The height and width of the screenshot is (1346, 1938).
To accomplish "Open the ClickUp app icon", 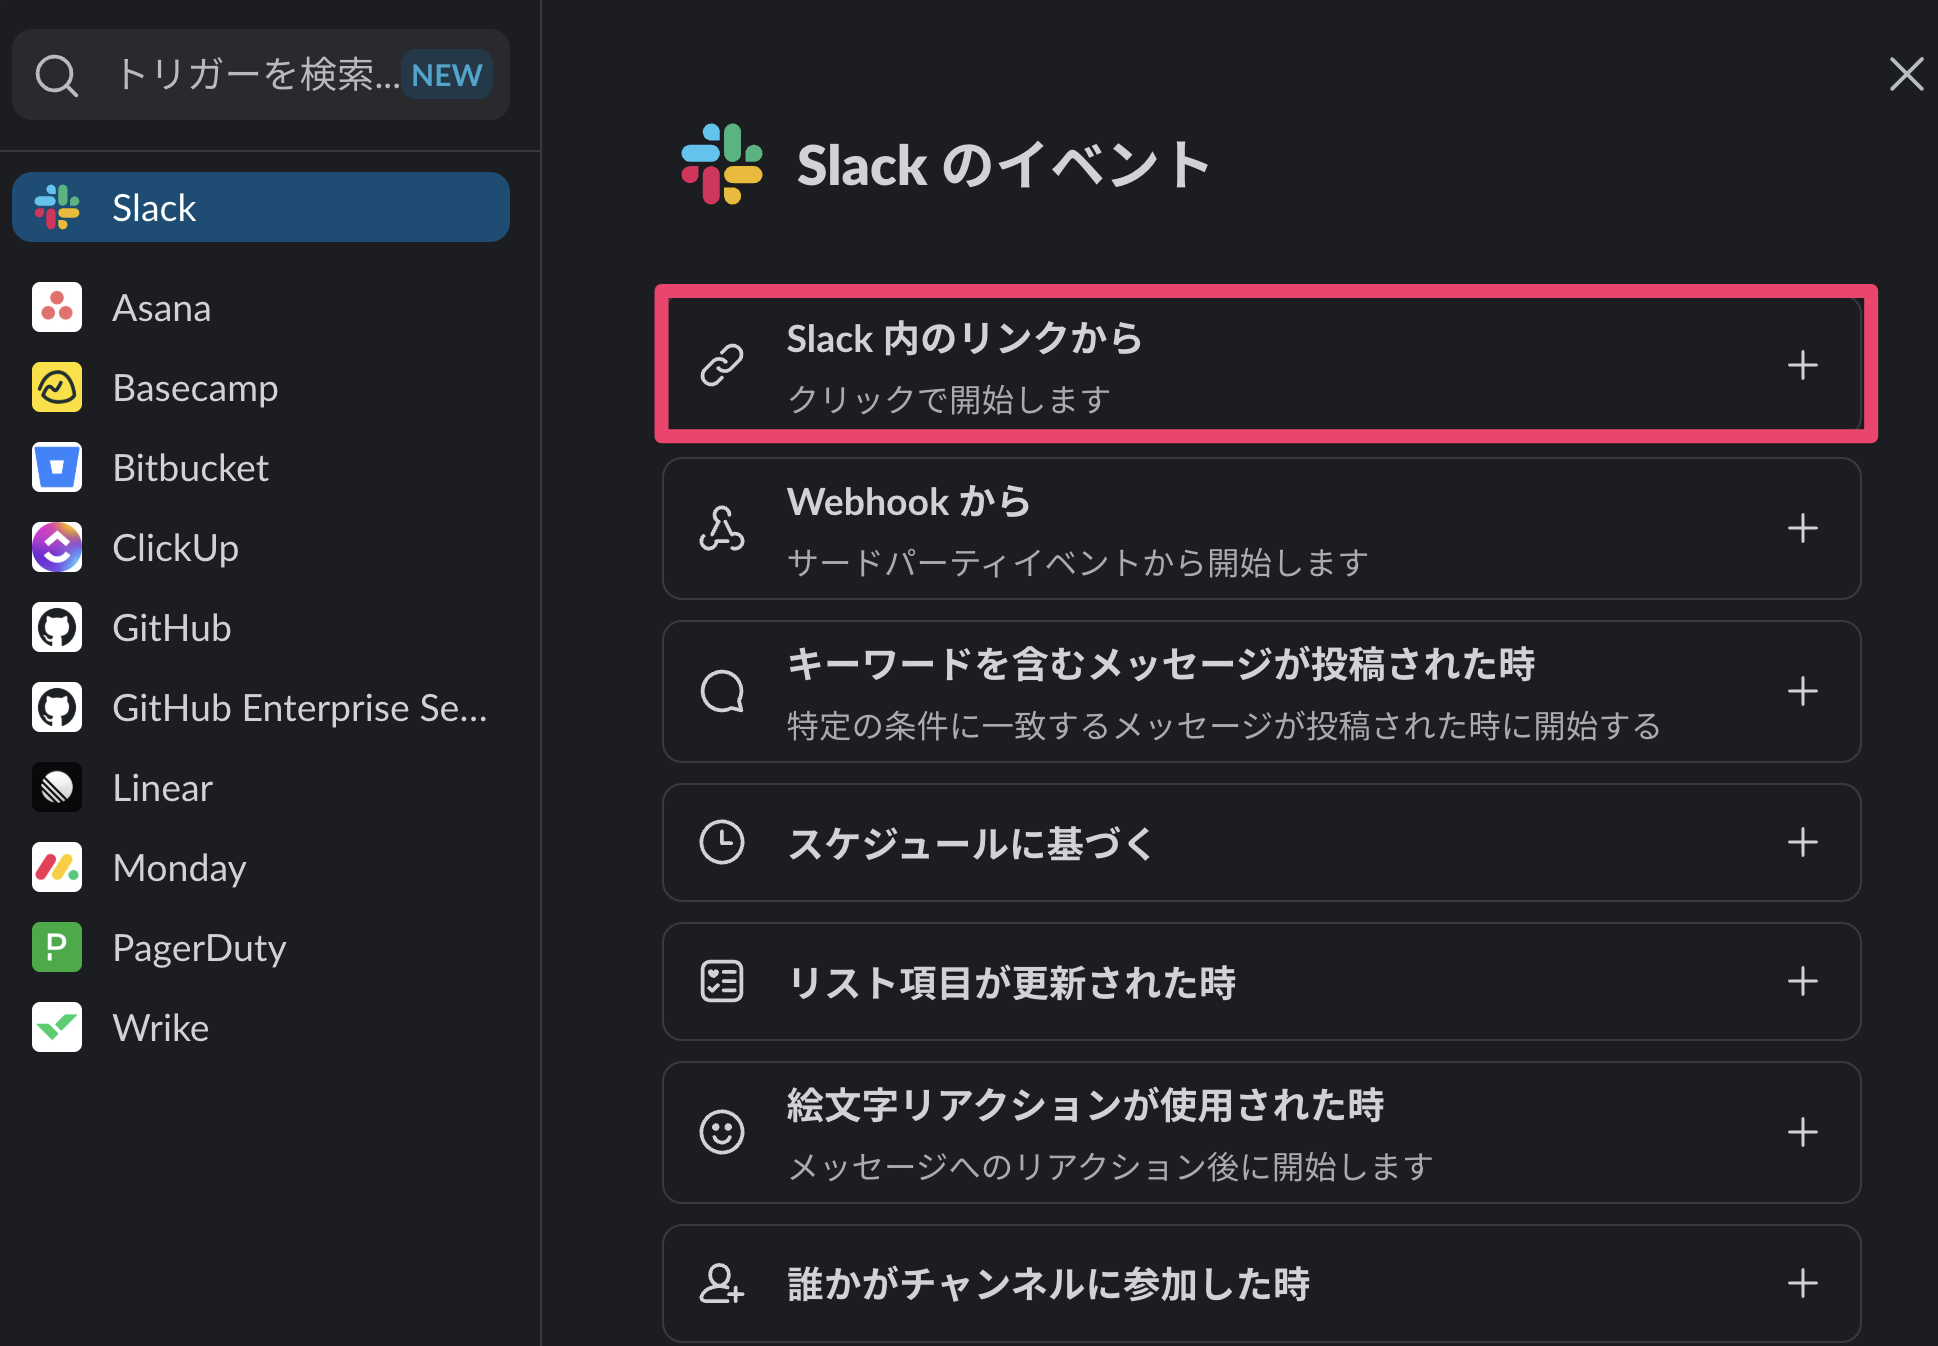I will click(x=57, y=548).
